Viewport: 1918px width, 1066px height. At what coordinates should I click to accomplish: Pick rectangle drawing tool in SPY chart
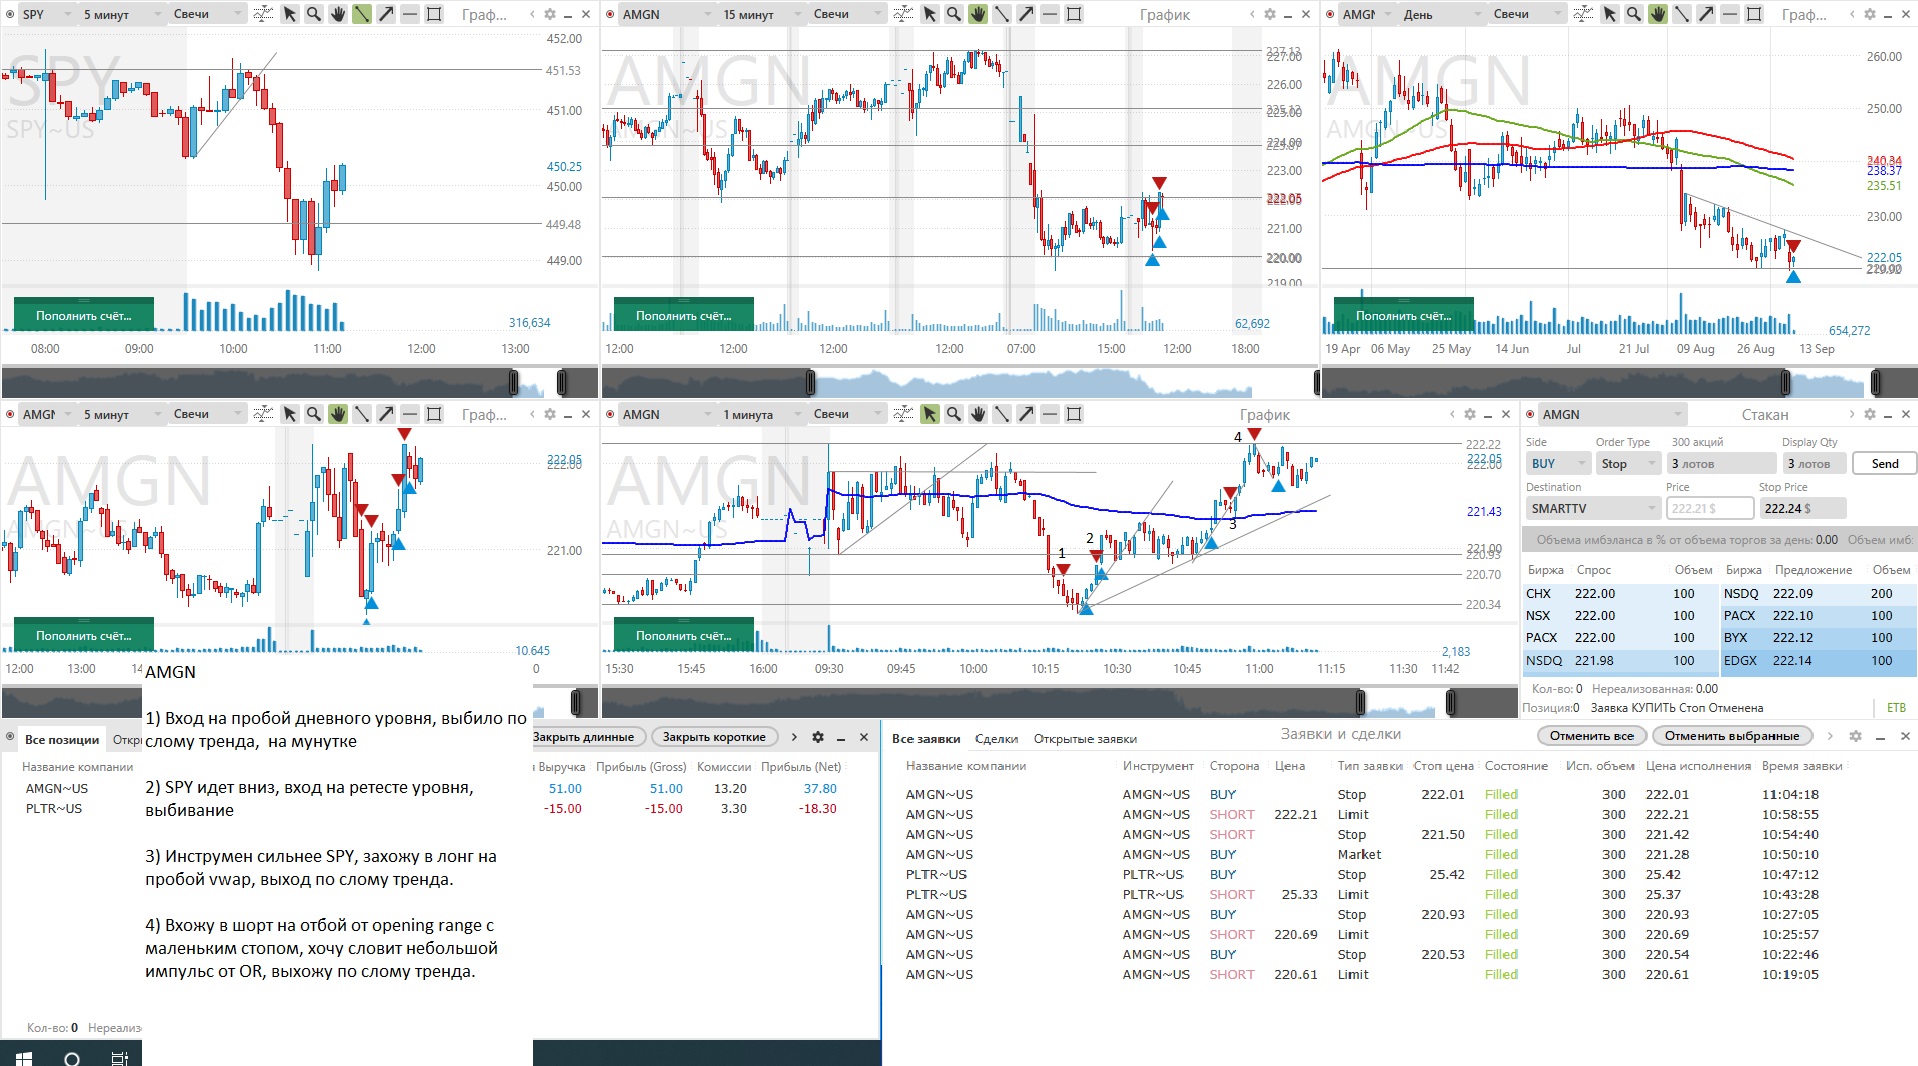coord(433,14)
